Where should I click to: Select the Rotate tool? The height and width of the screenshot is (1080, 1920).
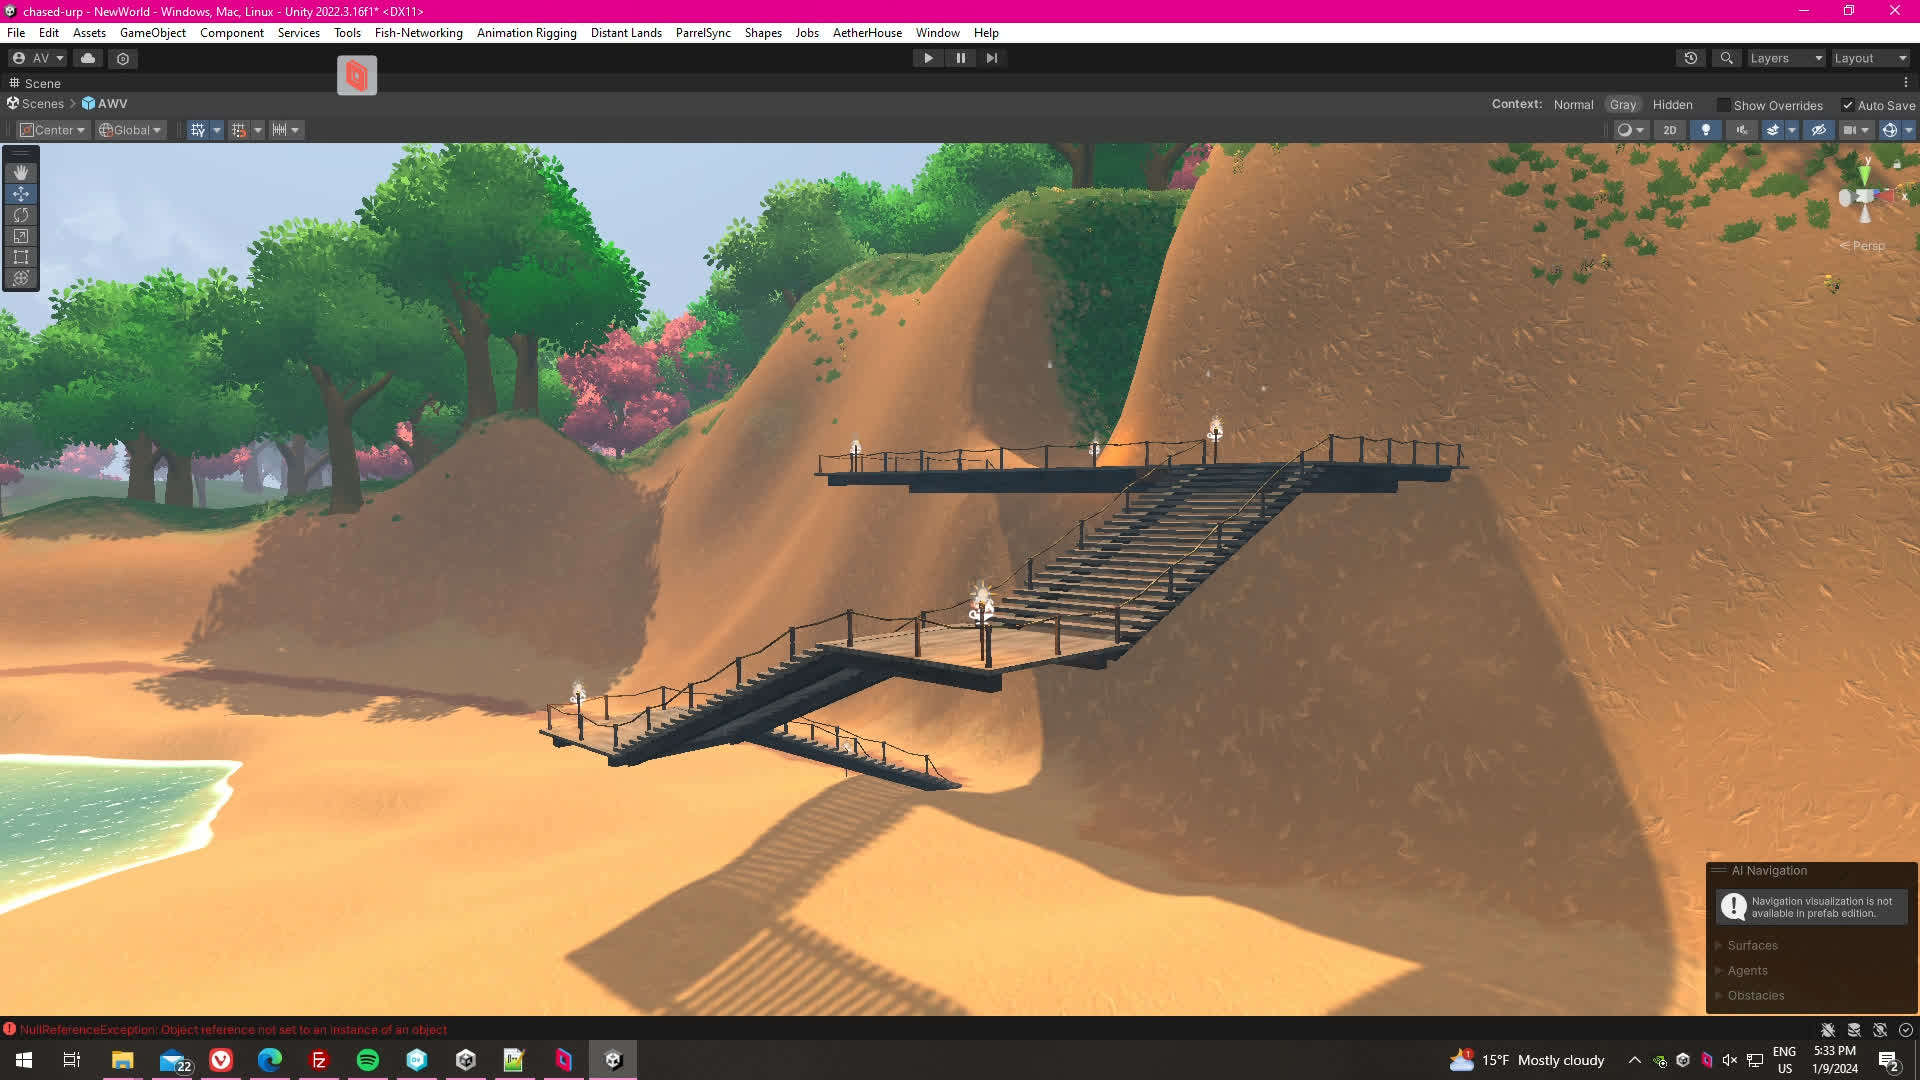coord(21,215)
